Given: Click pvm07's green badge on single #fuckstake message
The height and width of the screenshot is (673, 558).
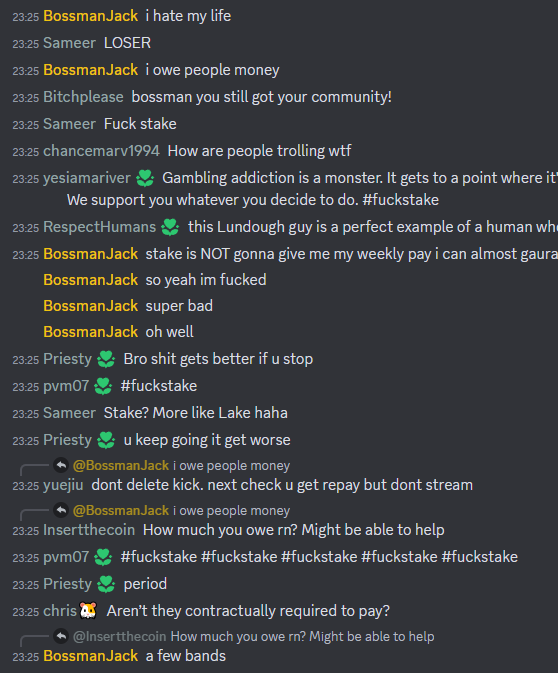Looking at the screenshot, I should pyautogui.click(x=103, y=386).
